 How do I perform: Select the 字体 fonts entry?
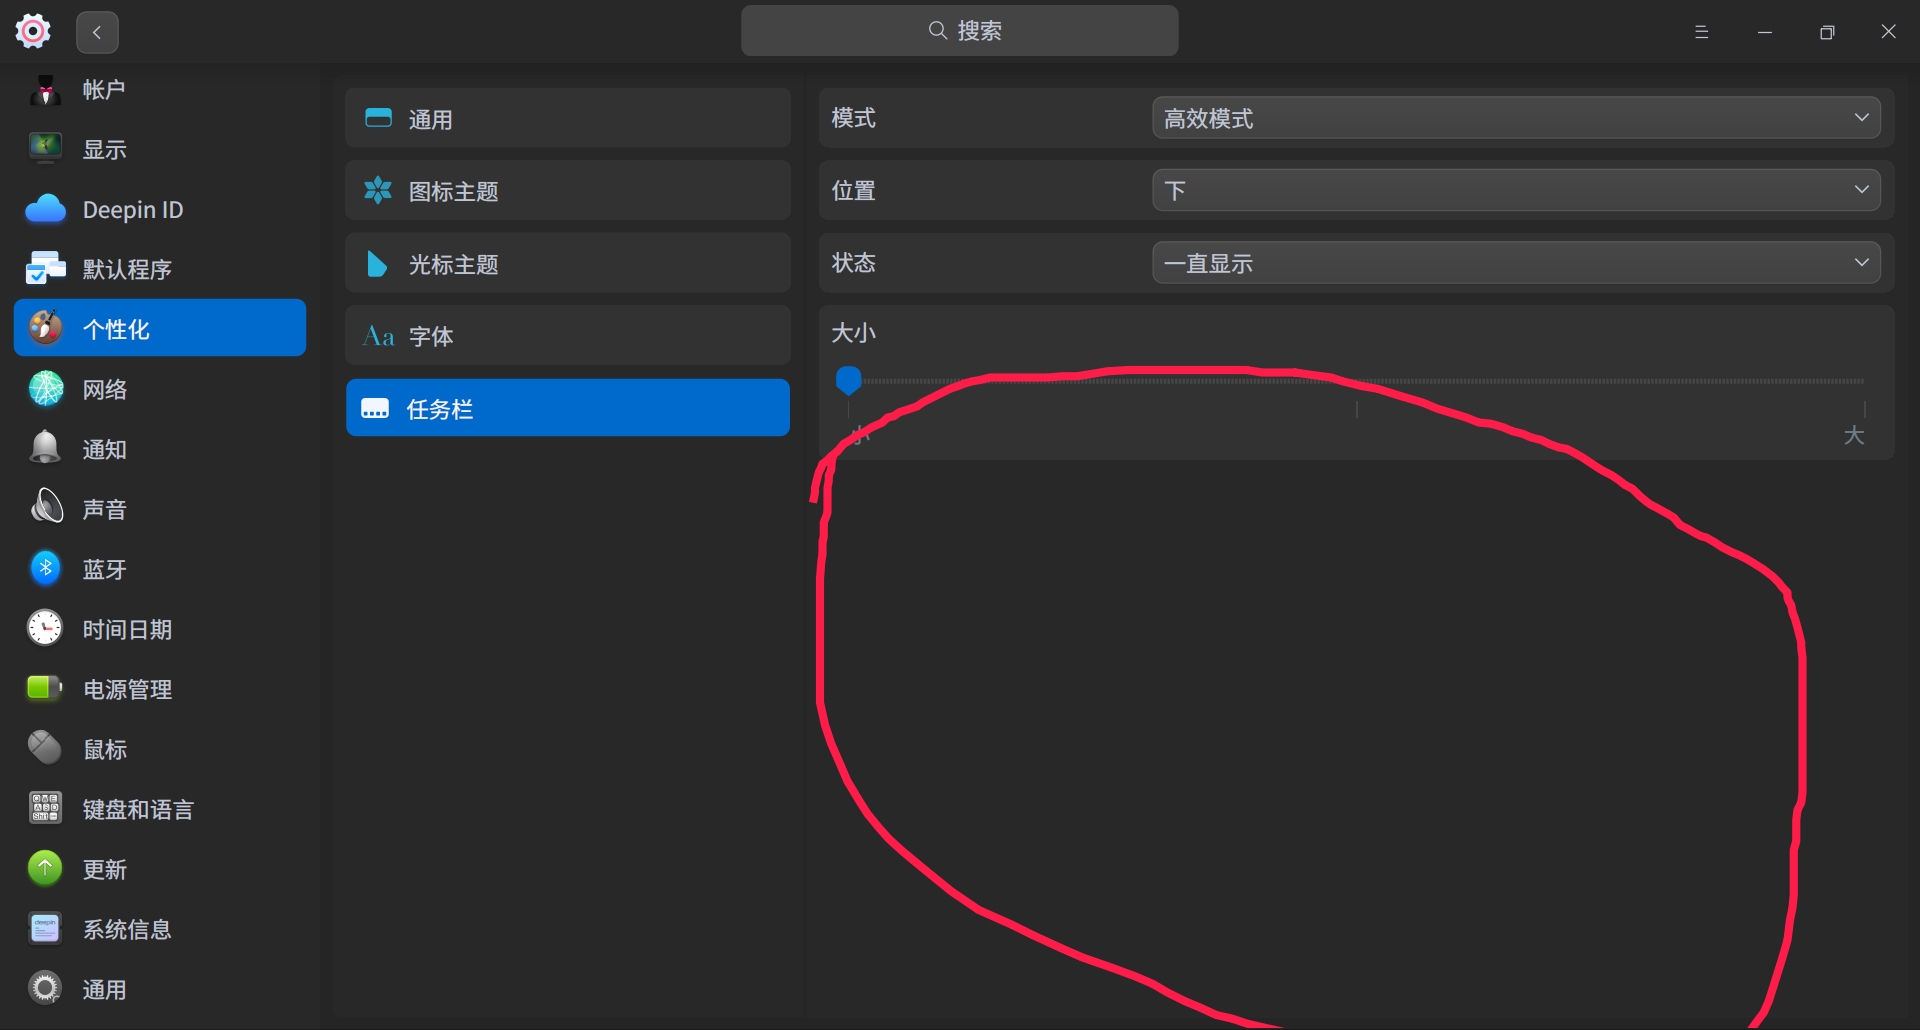tap(567, 335)
